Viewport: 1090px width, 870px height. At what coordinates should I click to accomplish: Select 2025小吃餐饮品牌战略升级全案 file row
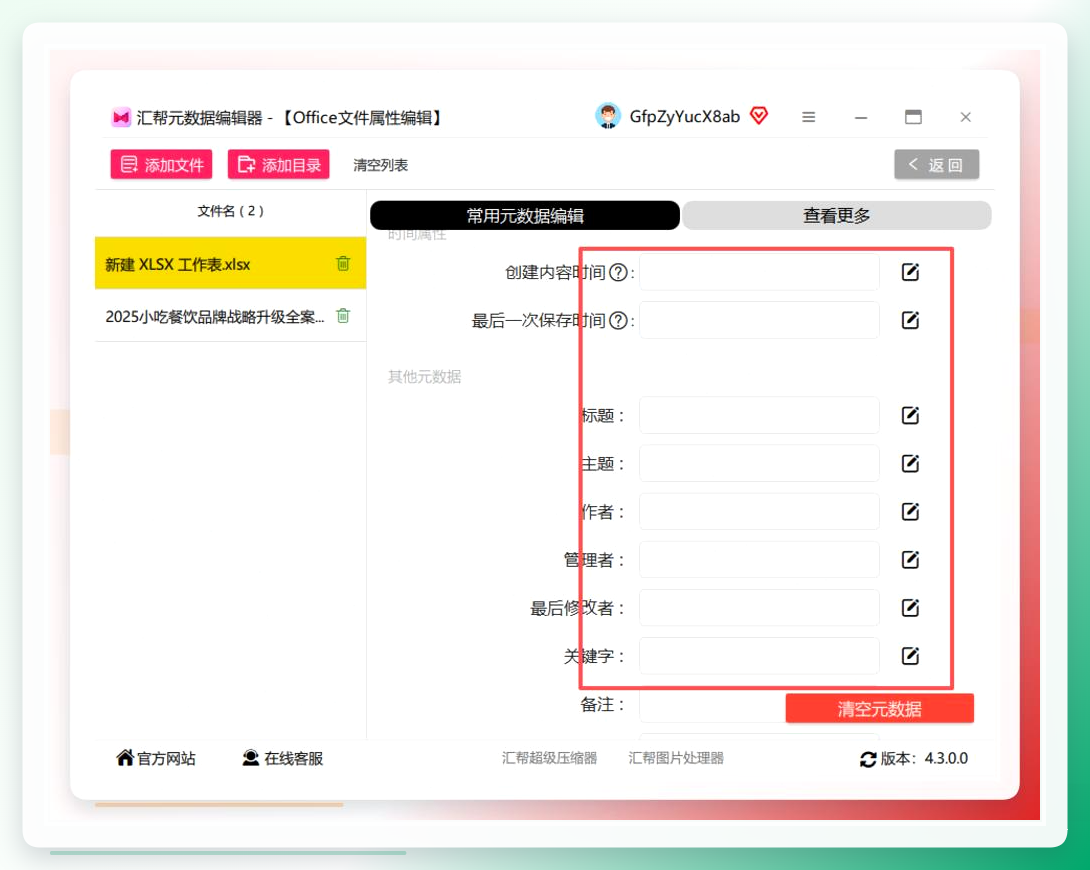[x=230, y=316]
